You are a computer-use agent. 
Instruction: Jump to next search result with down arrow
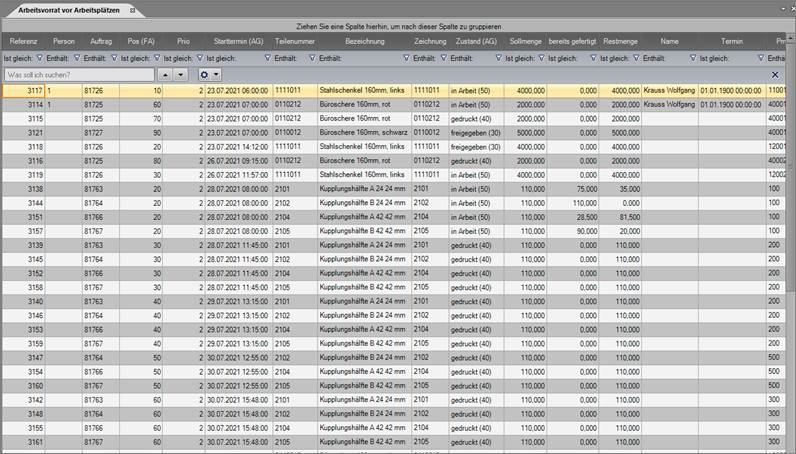[x=181, y=75]
